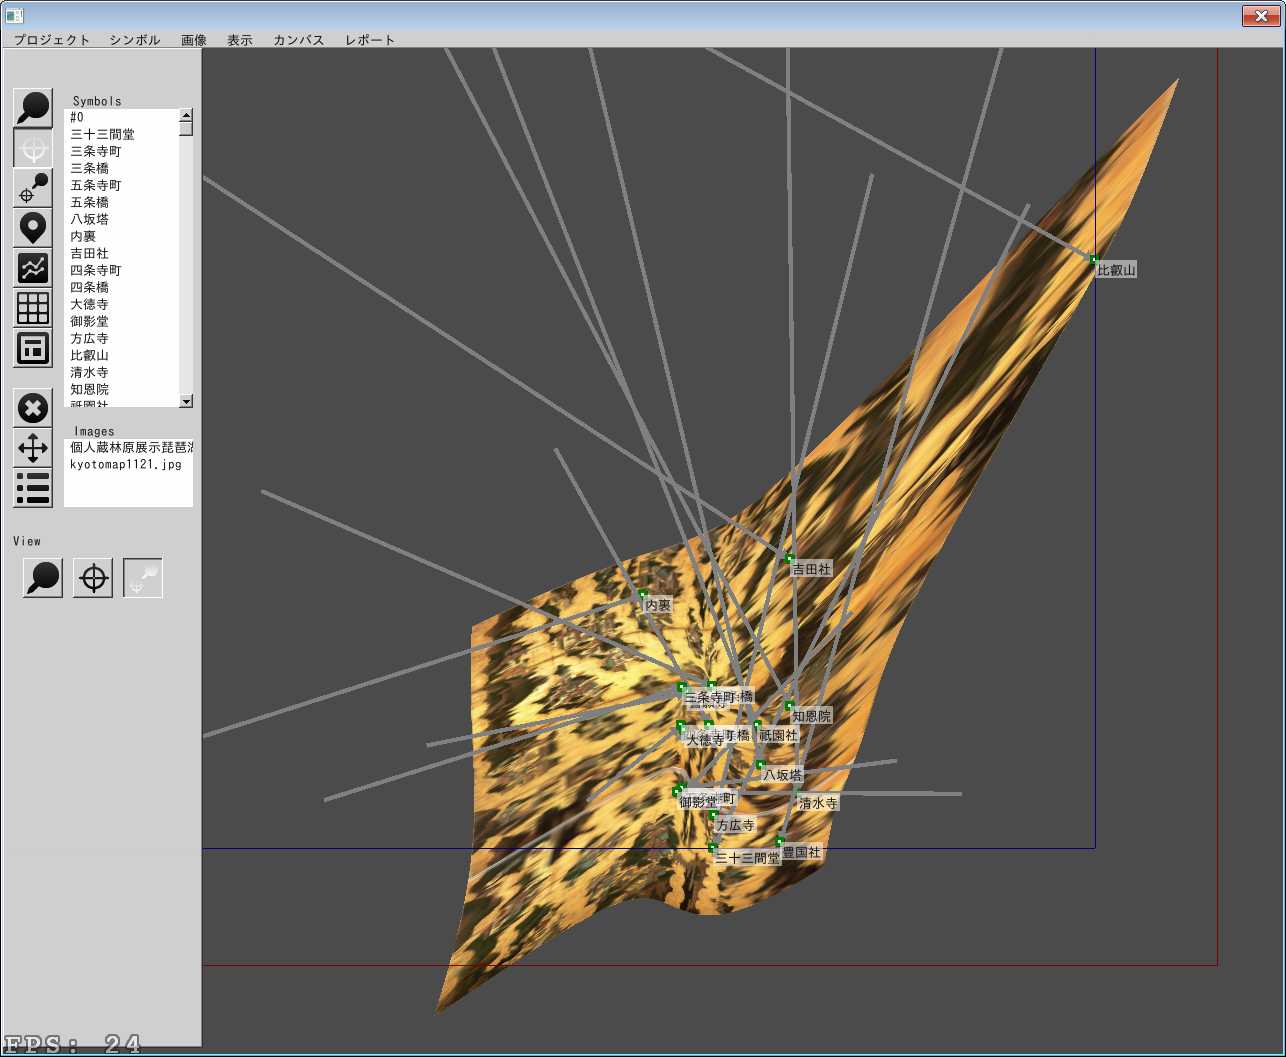The width and height of the screenshot is (1286, 1057).
Task: Select the crosshair-with-pin link tool in the toolbar
Action: [x=33, y=188]
